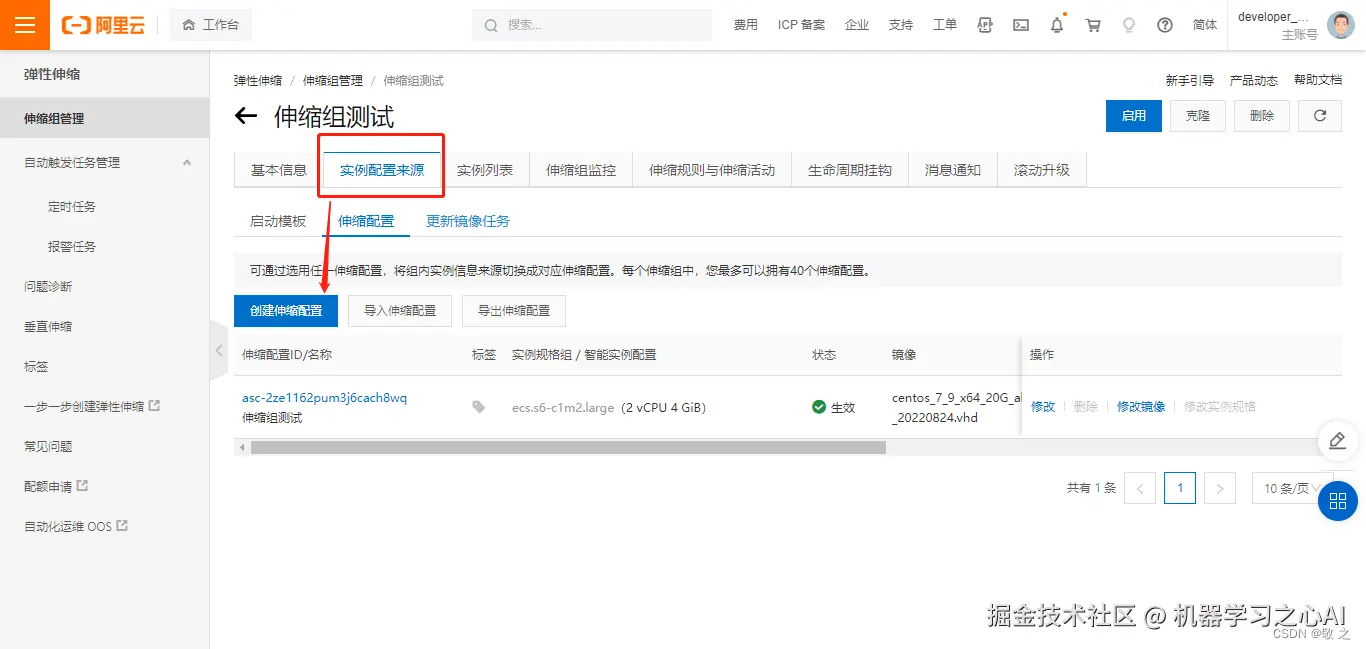Image resolution: width=1366 pixels, height=649 pixels.
Task: Open the notification bell
Action: click(x=1057, y=24)
